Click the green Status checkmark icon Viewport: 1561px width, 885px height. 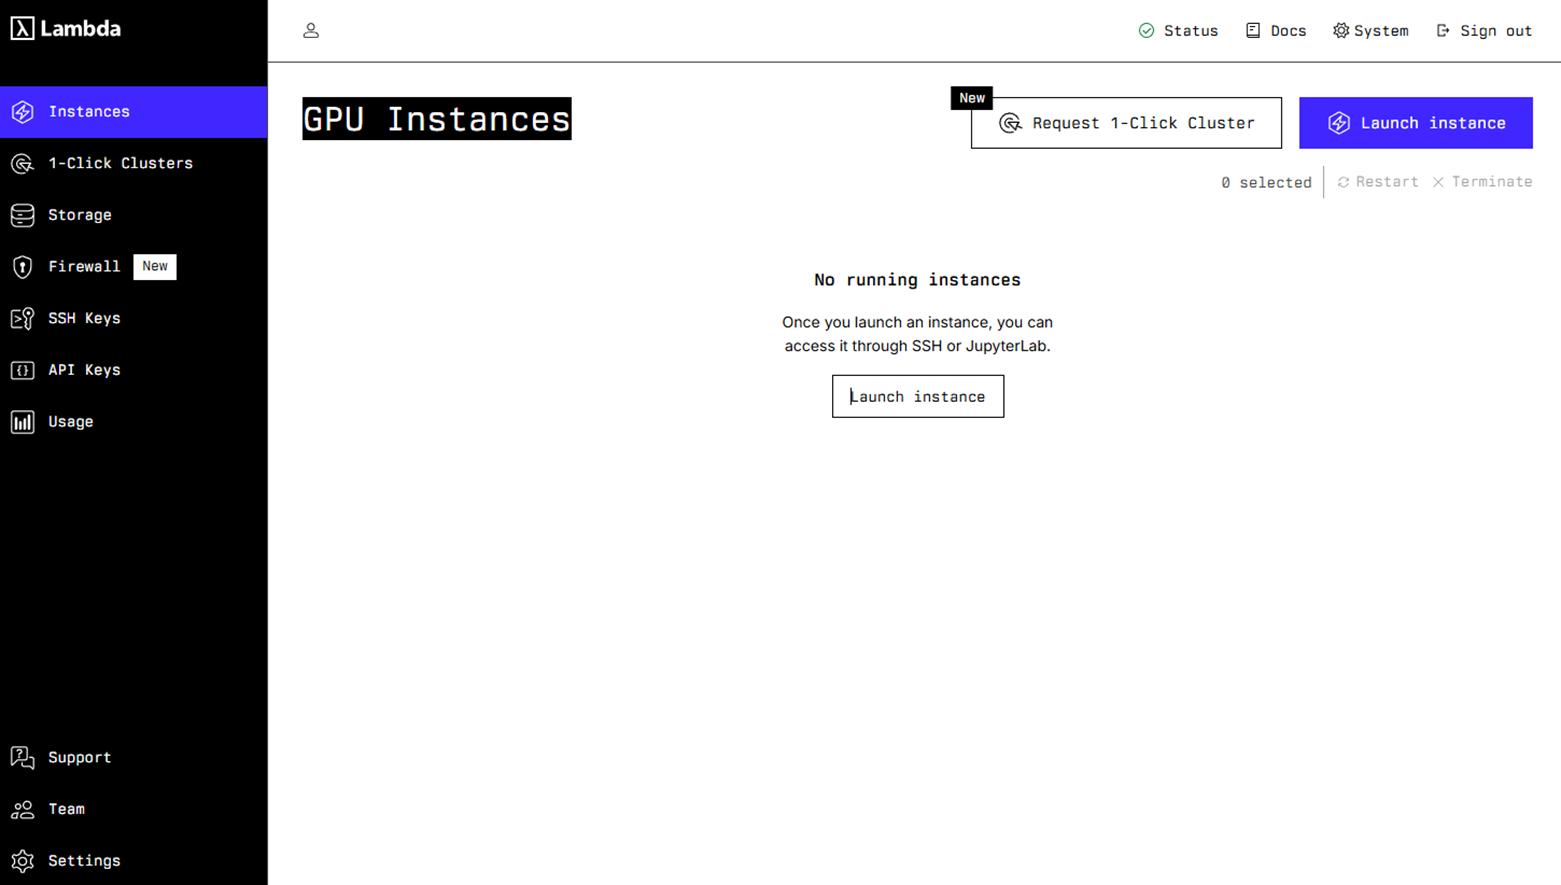point(1147,31)
